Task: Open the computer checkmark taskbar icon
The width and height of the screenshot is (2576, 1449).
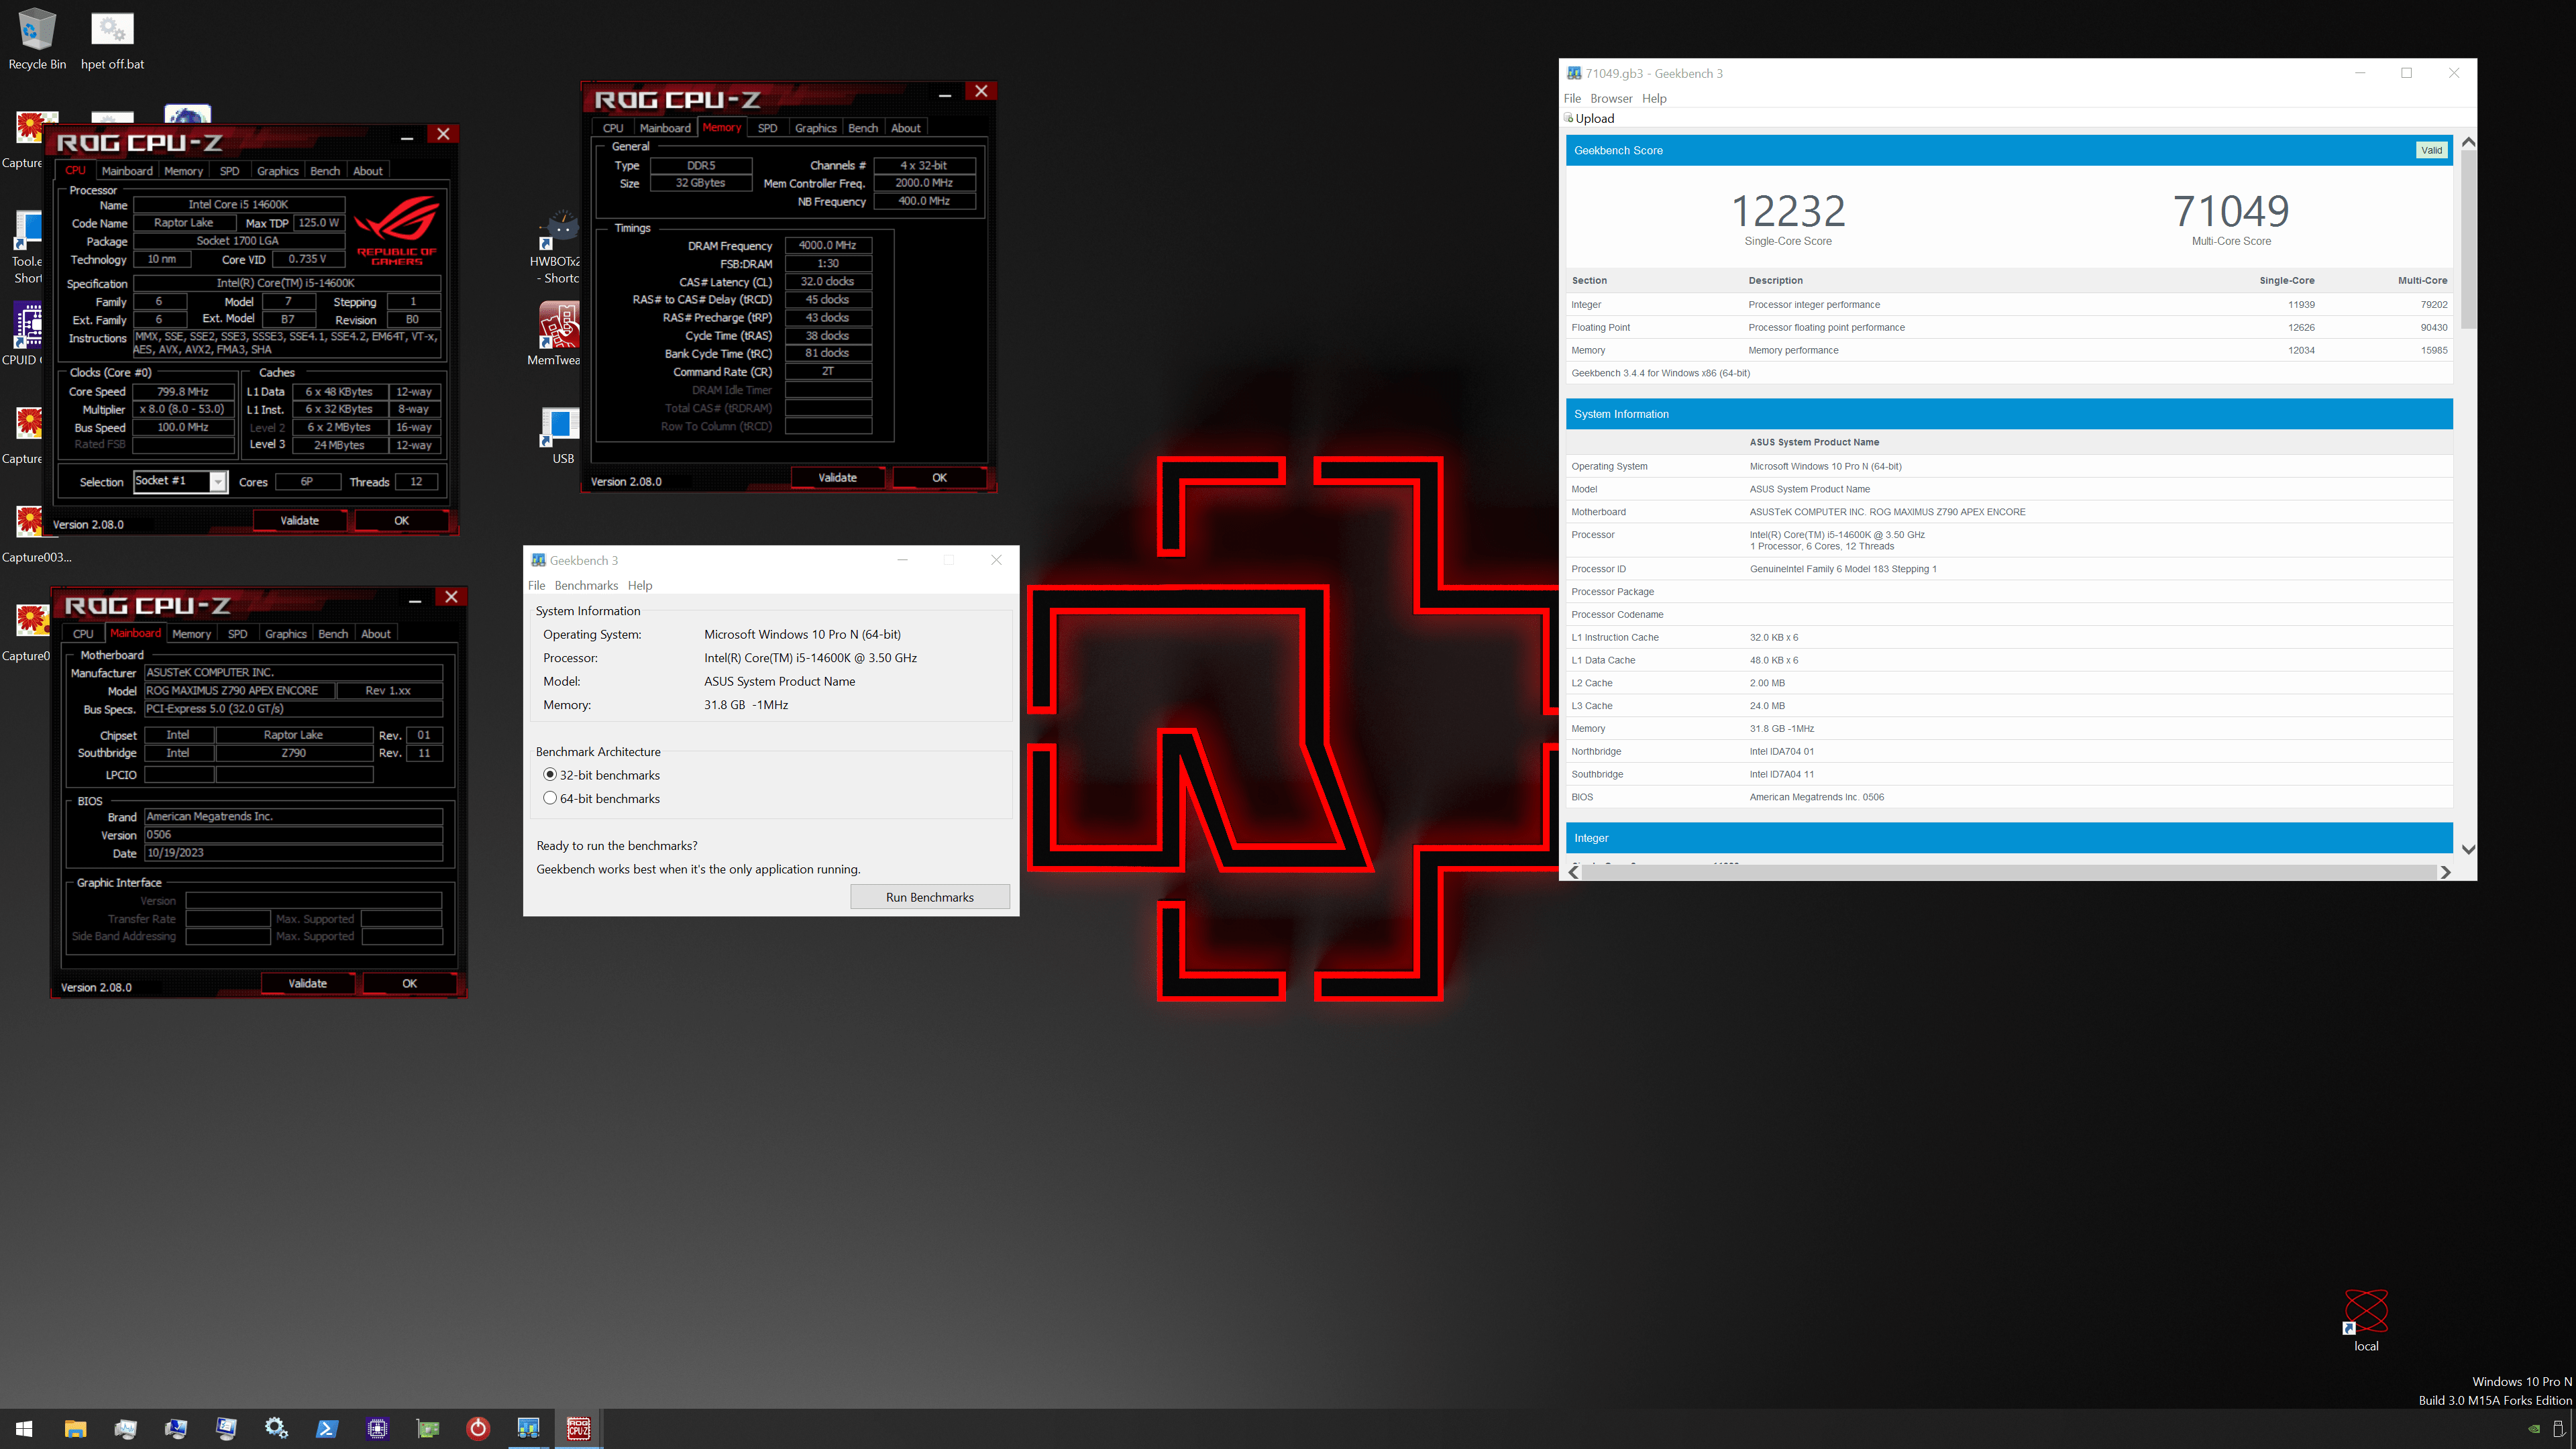Action: coord(176,1429)
